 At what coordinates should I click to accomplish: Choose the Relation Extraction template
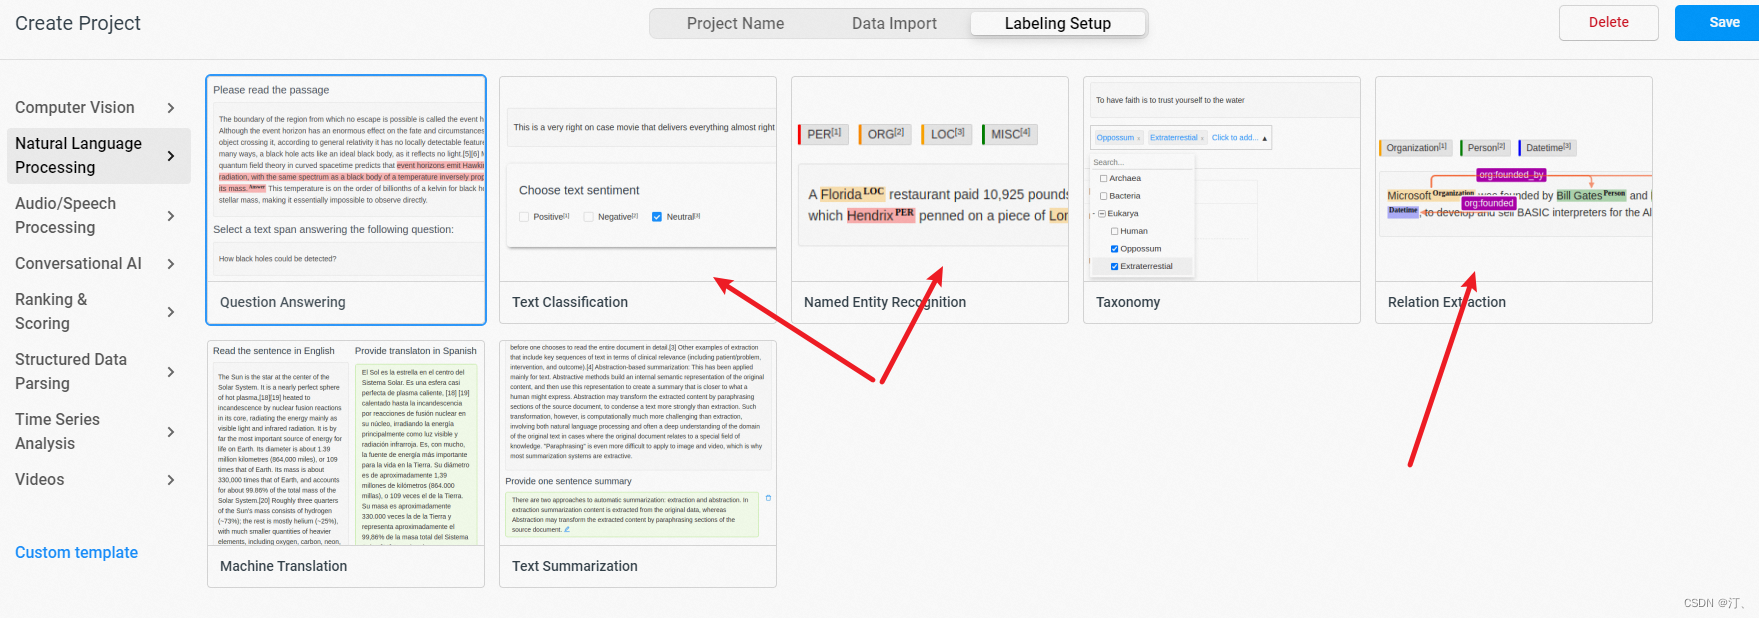[1514, 200]
